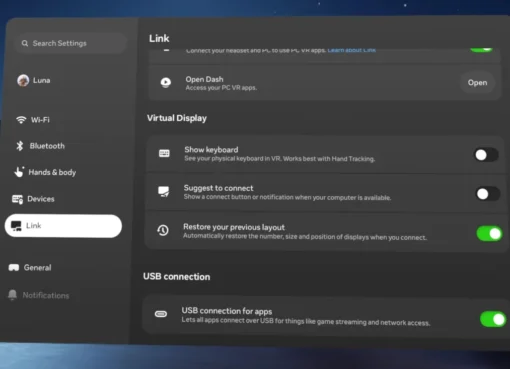This screenshot has height=369, width=510.
Task: Disable Restore your previous layout toggle
Action: point(489,233)
